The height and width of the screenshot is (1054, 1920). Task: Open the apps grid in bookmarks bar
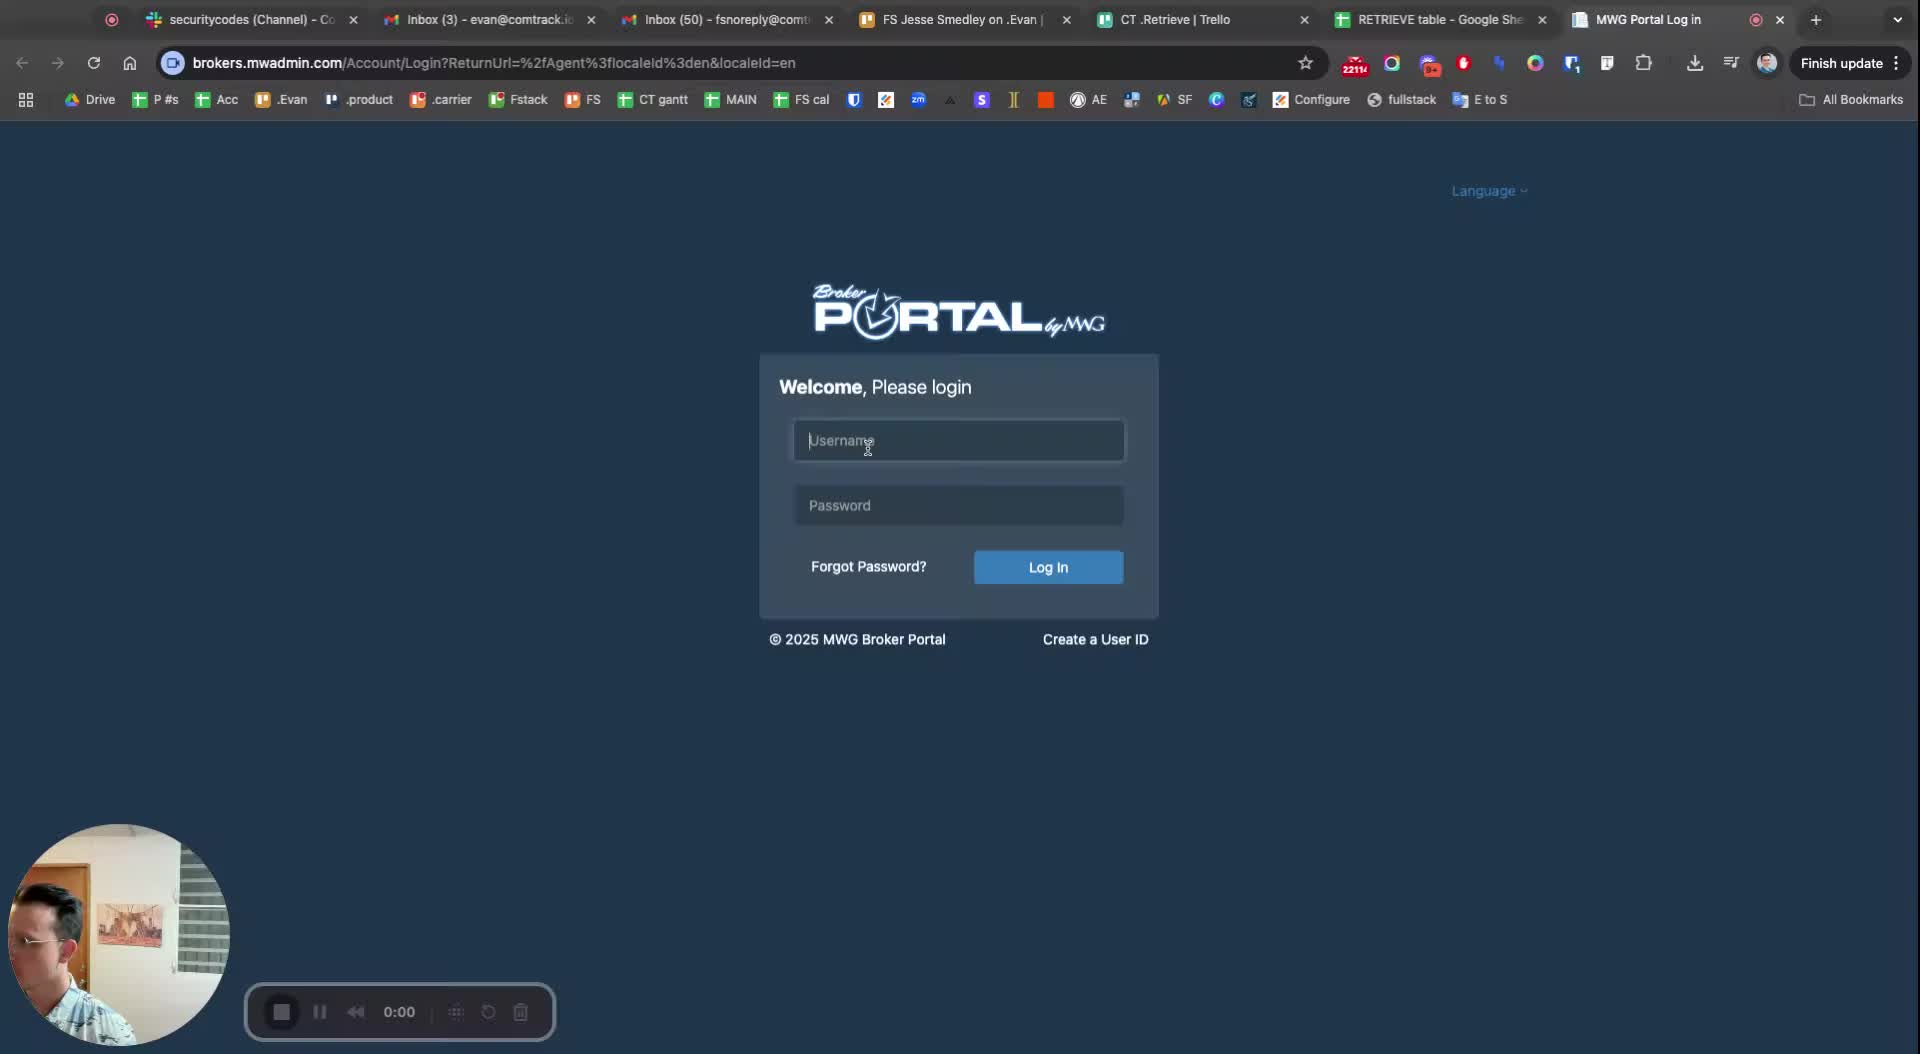pyautogui.click(x=26, y=100)
